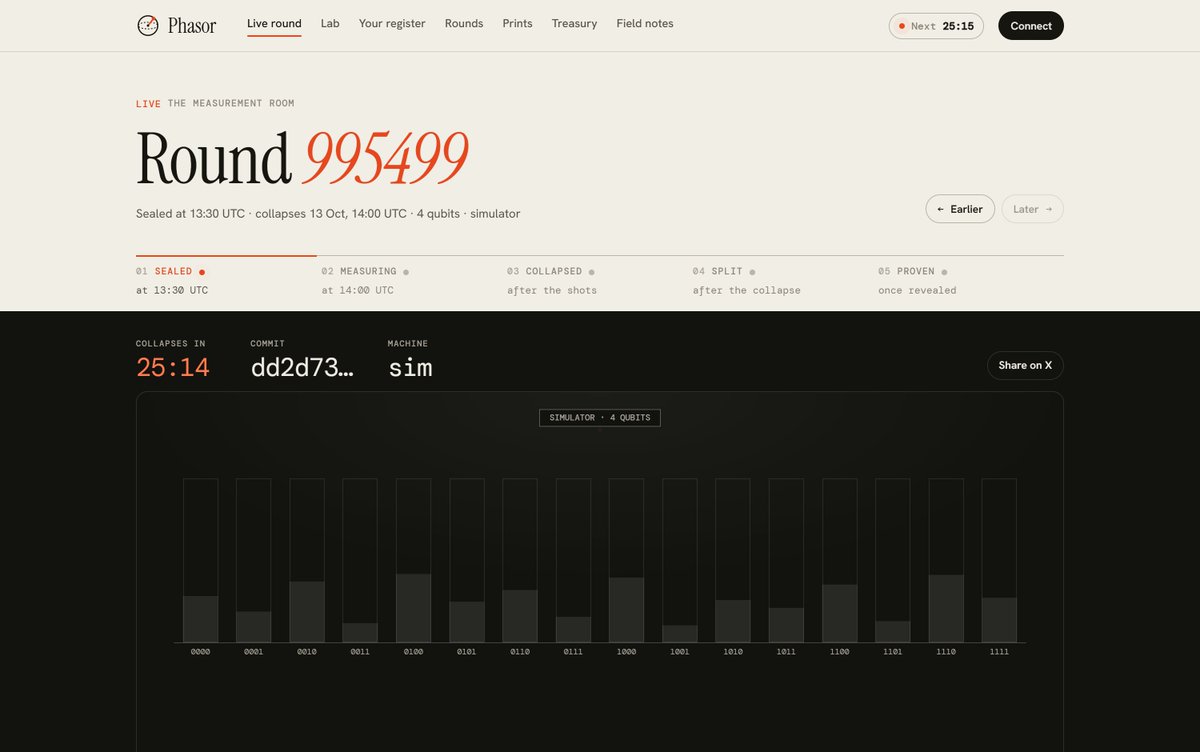This screenshot has width=1200, height=752.
Task: Navigate to Treasury
Action: click(574, 23)
